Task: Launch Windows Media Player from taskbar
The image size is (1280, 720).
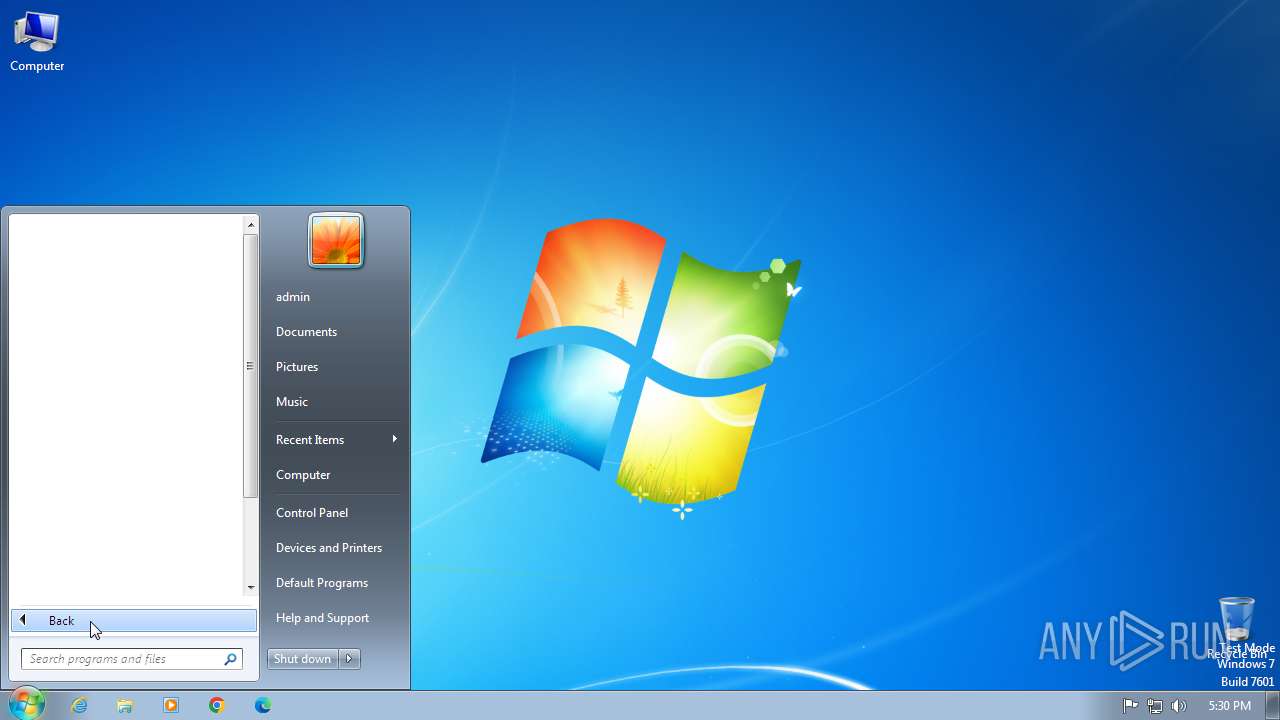Action: point(171,705)
